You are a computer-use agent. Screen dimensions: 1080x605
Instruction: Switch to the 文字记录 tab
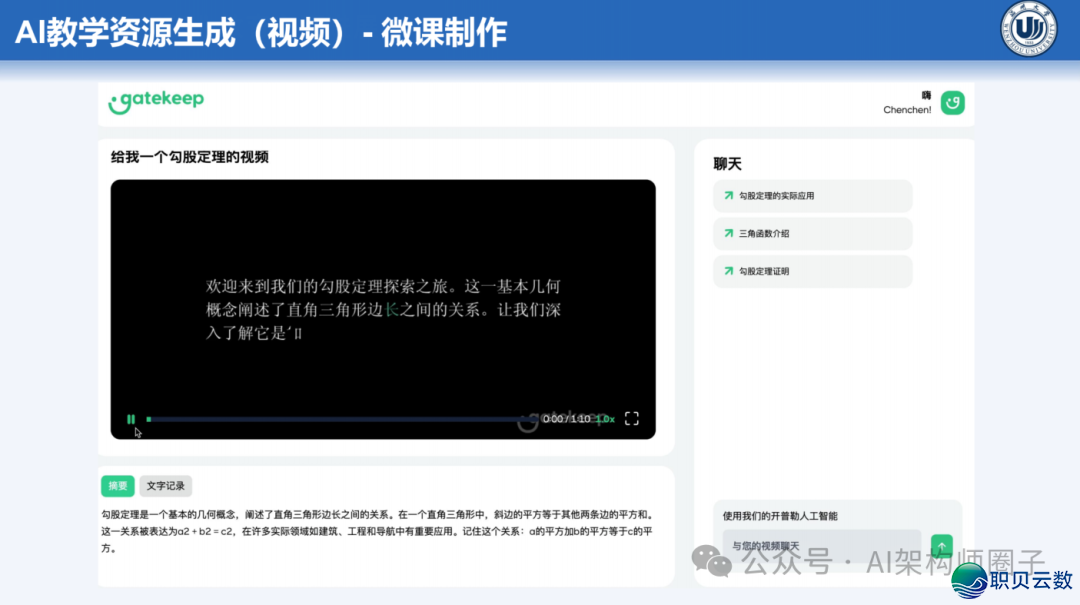coord(165,485)
